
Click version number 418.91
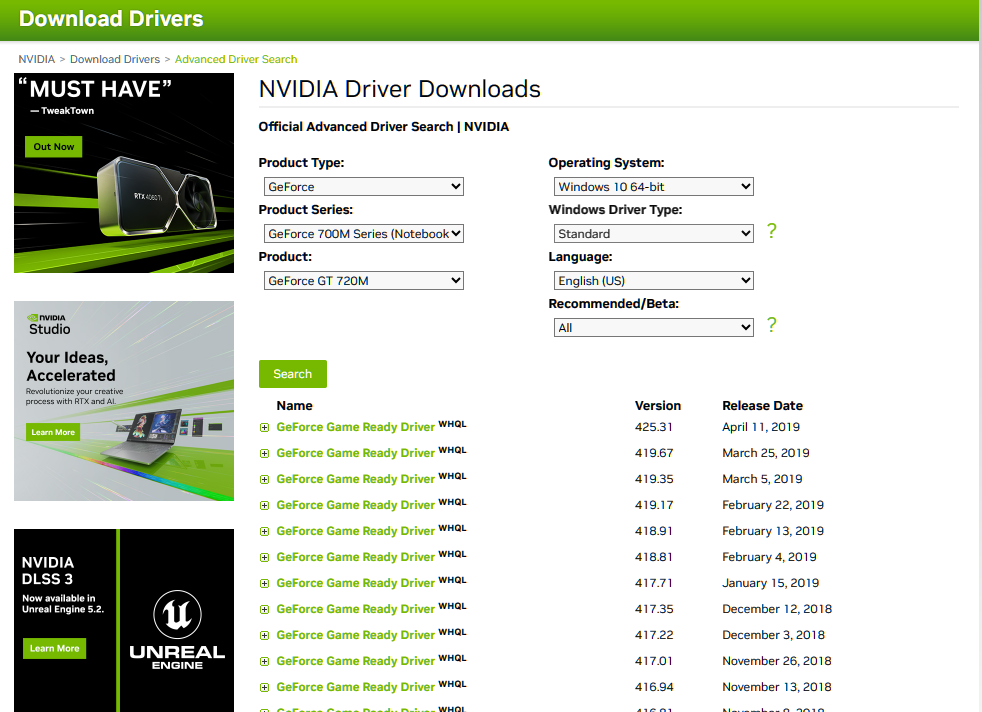pyautogui.click(x=654, y=531)
